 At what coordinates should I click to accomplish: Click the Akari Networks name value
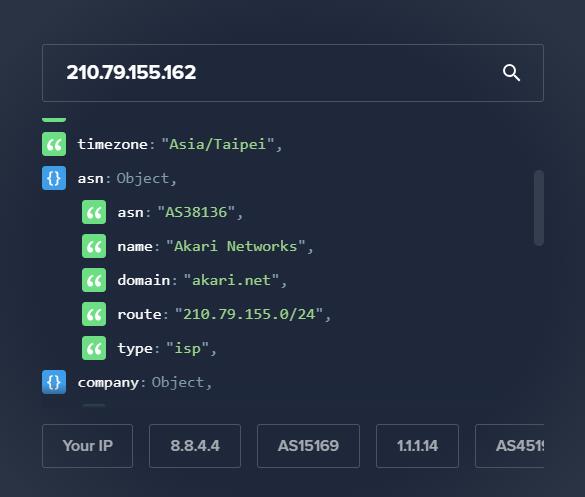point(236,246)
